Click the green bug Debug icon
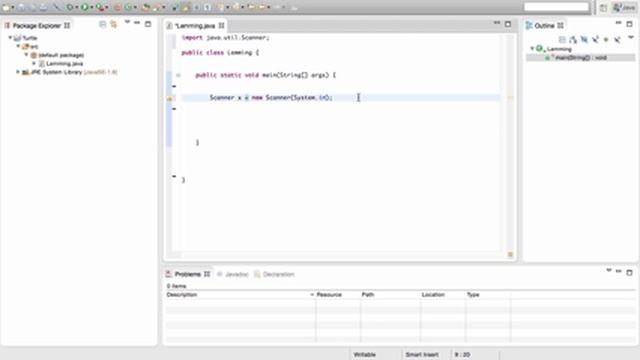 click(x=70, y=7)
